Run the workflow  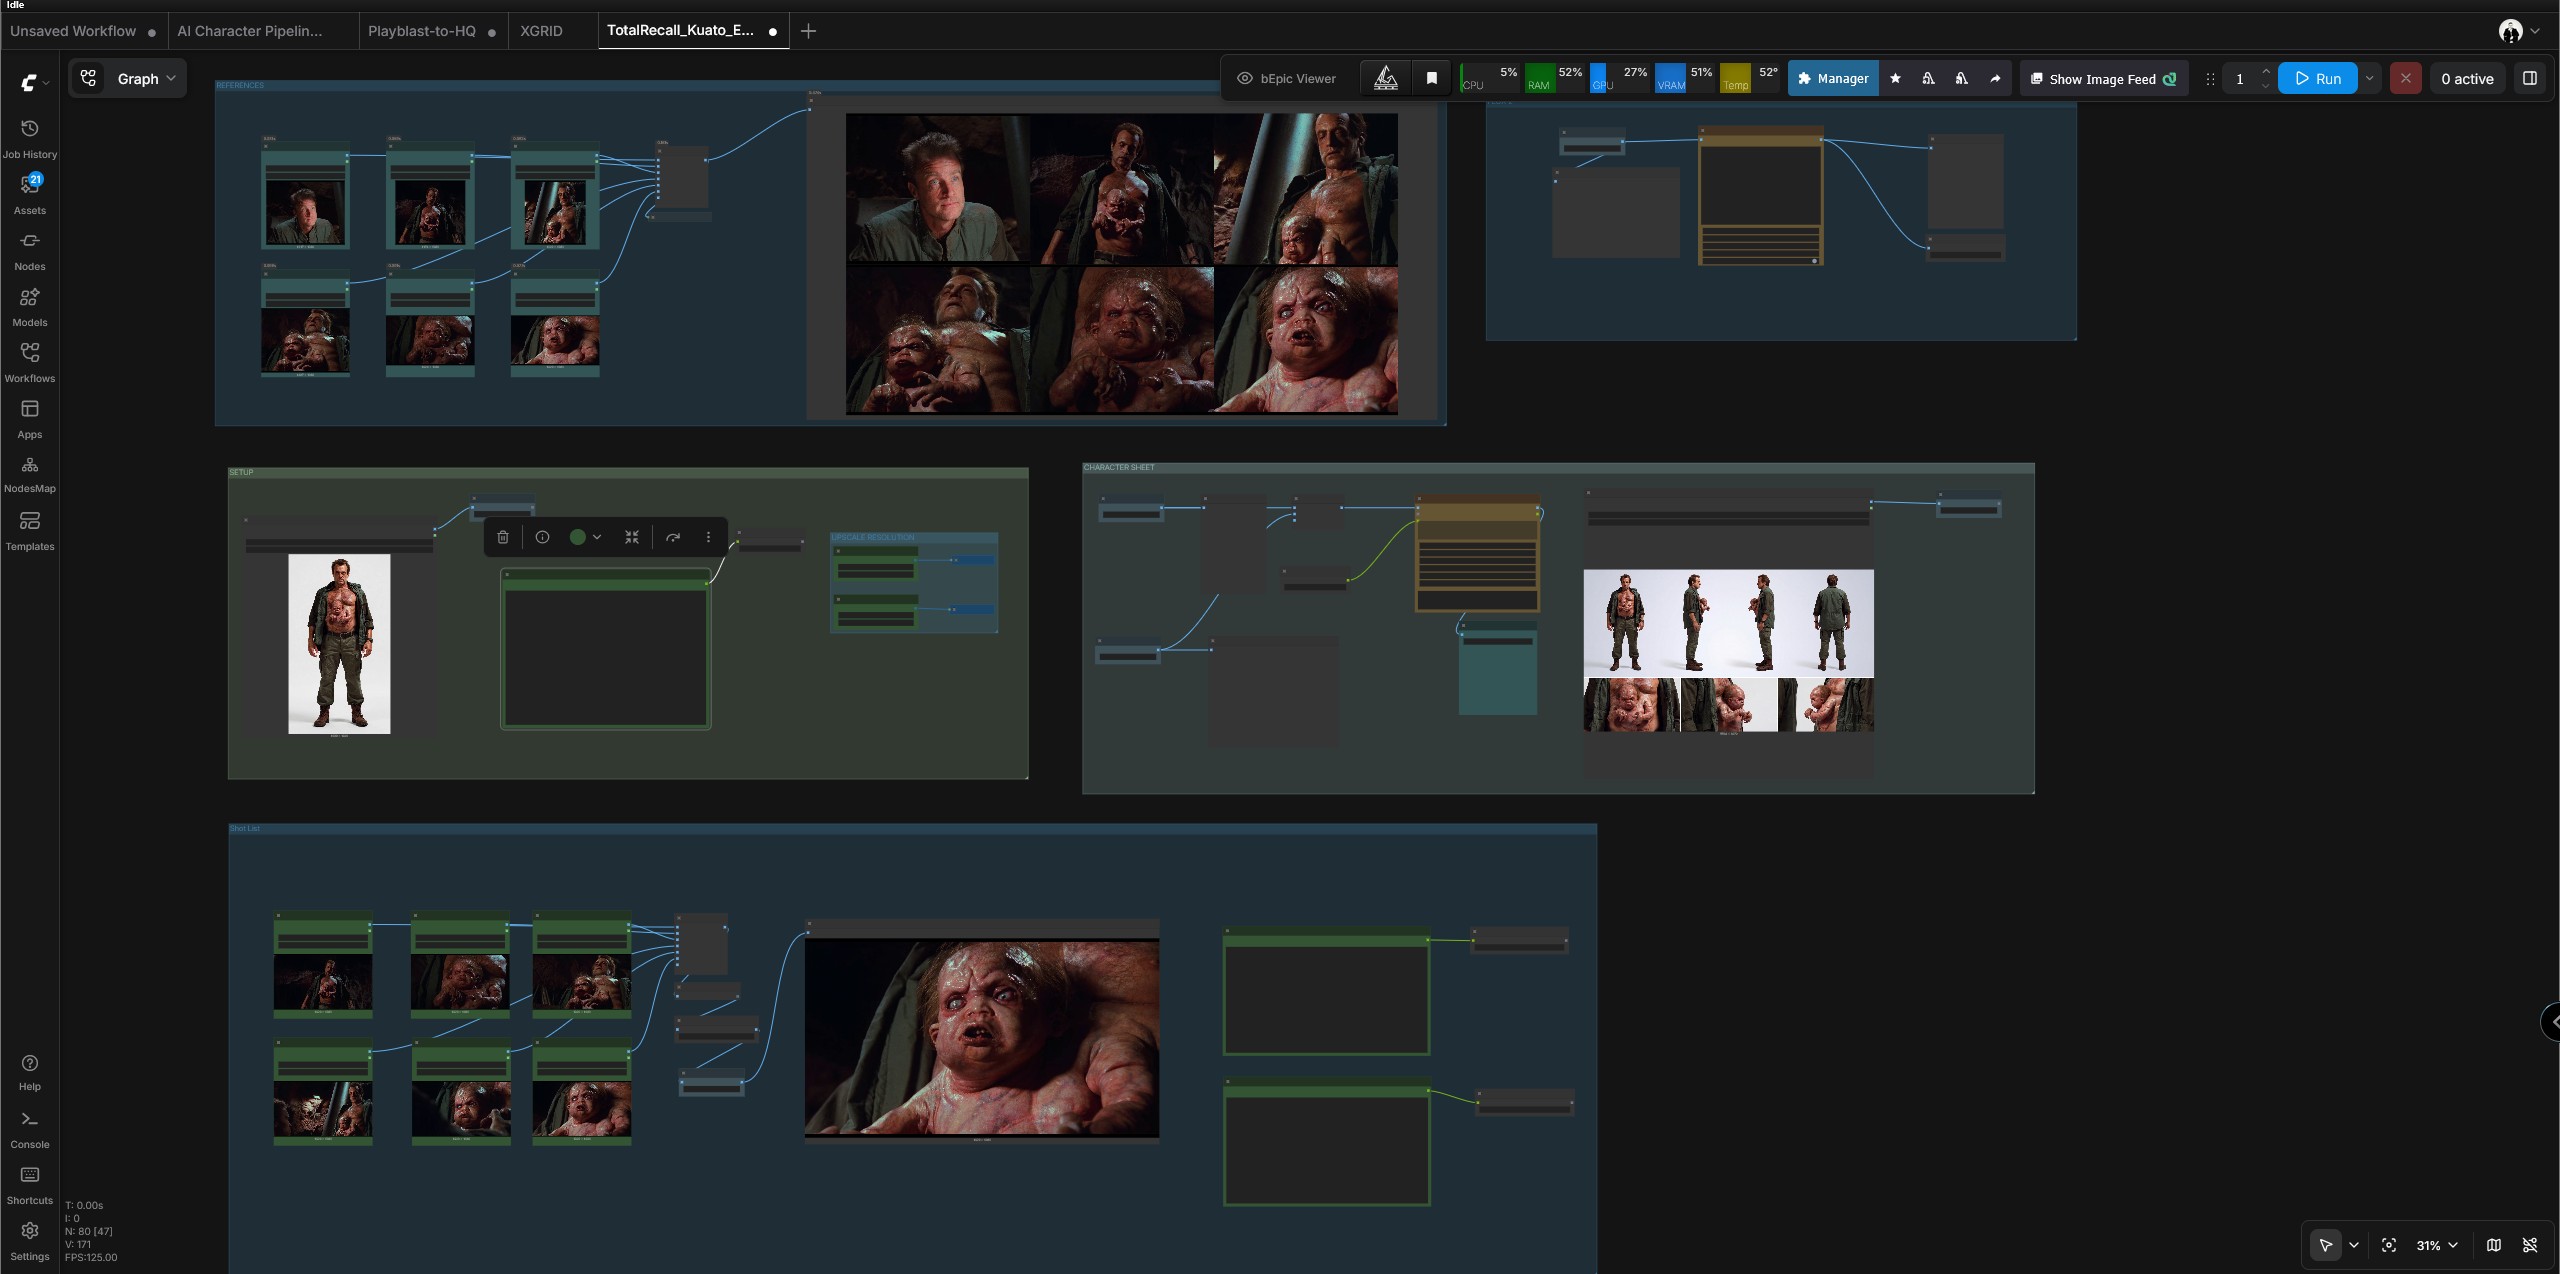pos(2317,79)
